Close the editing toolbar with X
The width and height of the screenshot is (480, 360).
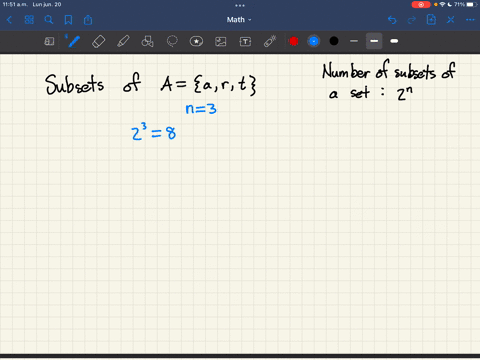click(451, 20)
